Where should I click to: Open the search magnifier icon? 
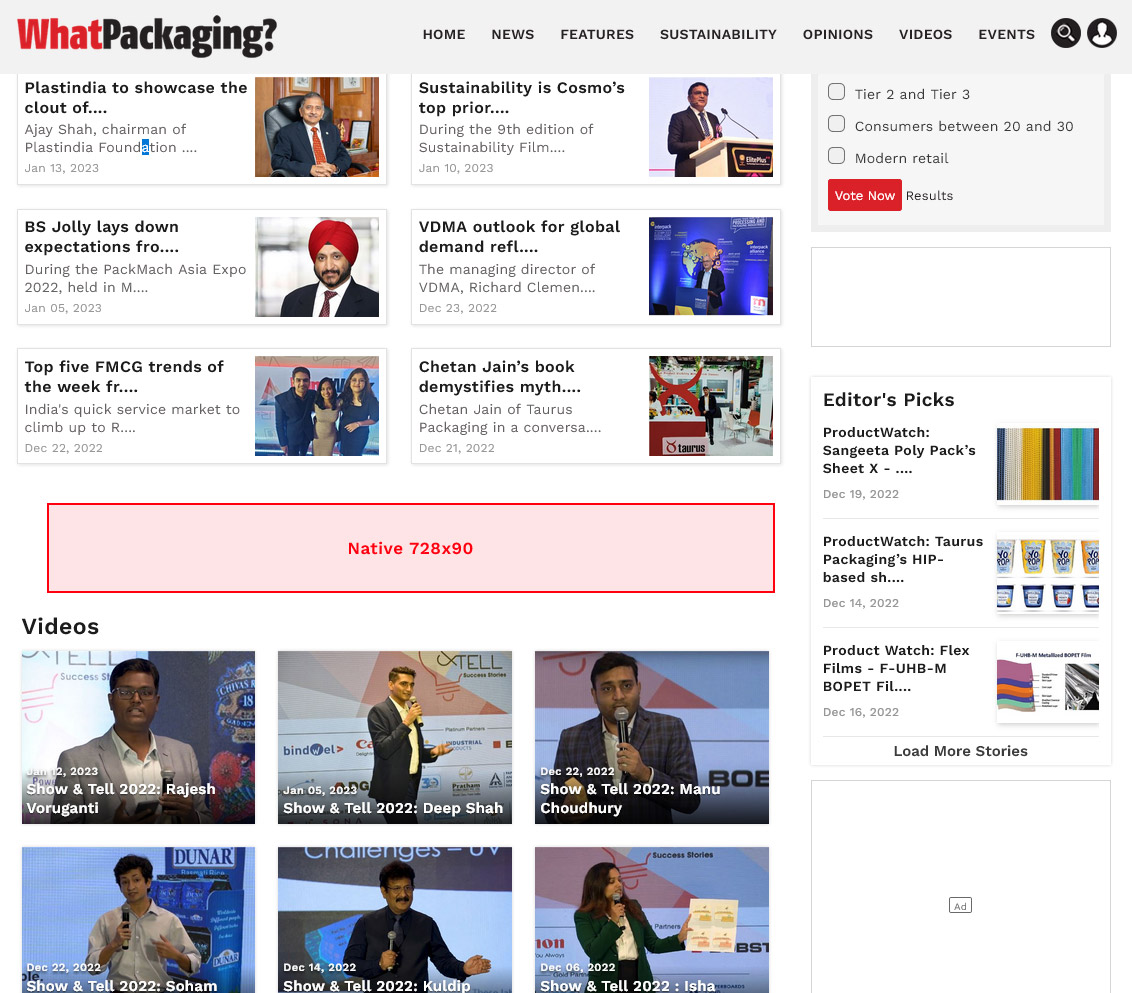1066,32
